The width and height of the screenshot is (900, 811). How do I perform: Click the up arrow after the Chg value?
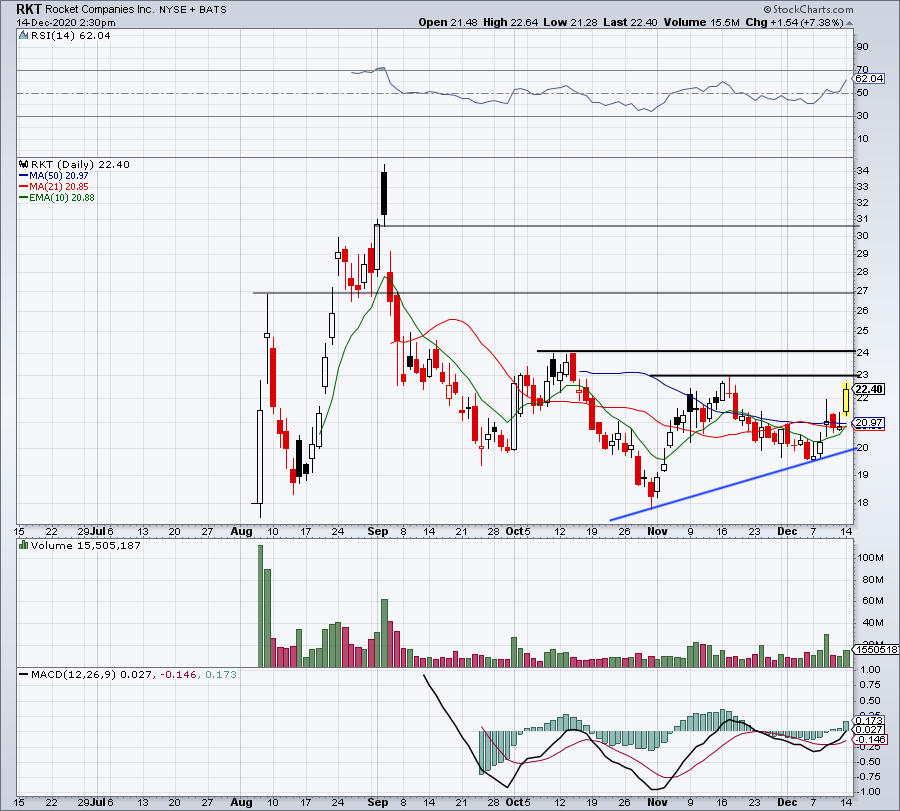(849, 23)
